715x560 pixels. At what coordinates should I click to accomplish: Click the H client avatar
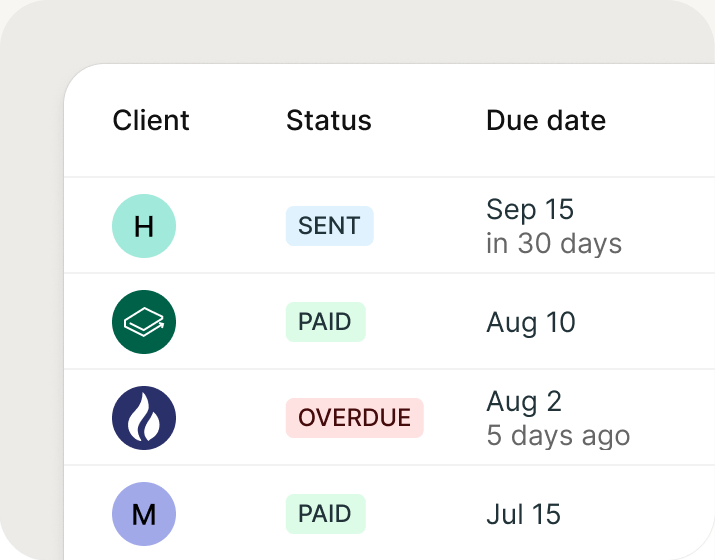click(x=144, y=226)
